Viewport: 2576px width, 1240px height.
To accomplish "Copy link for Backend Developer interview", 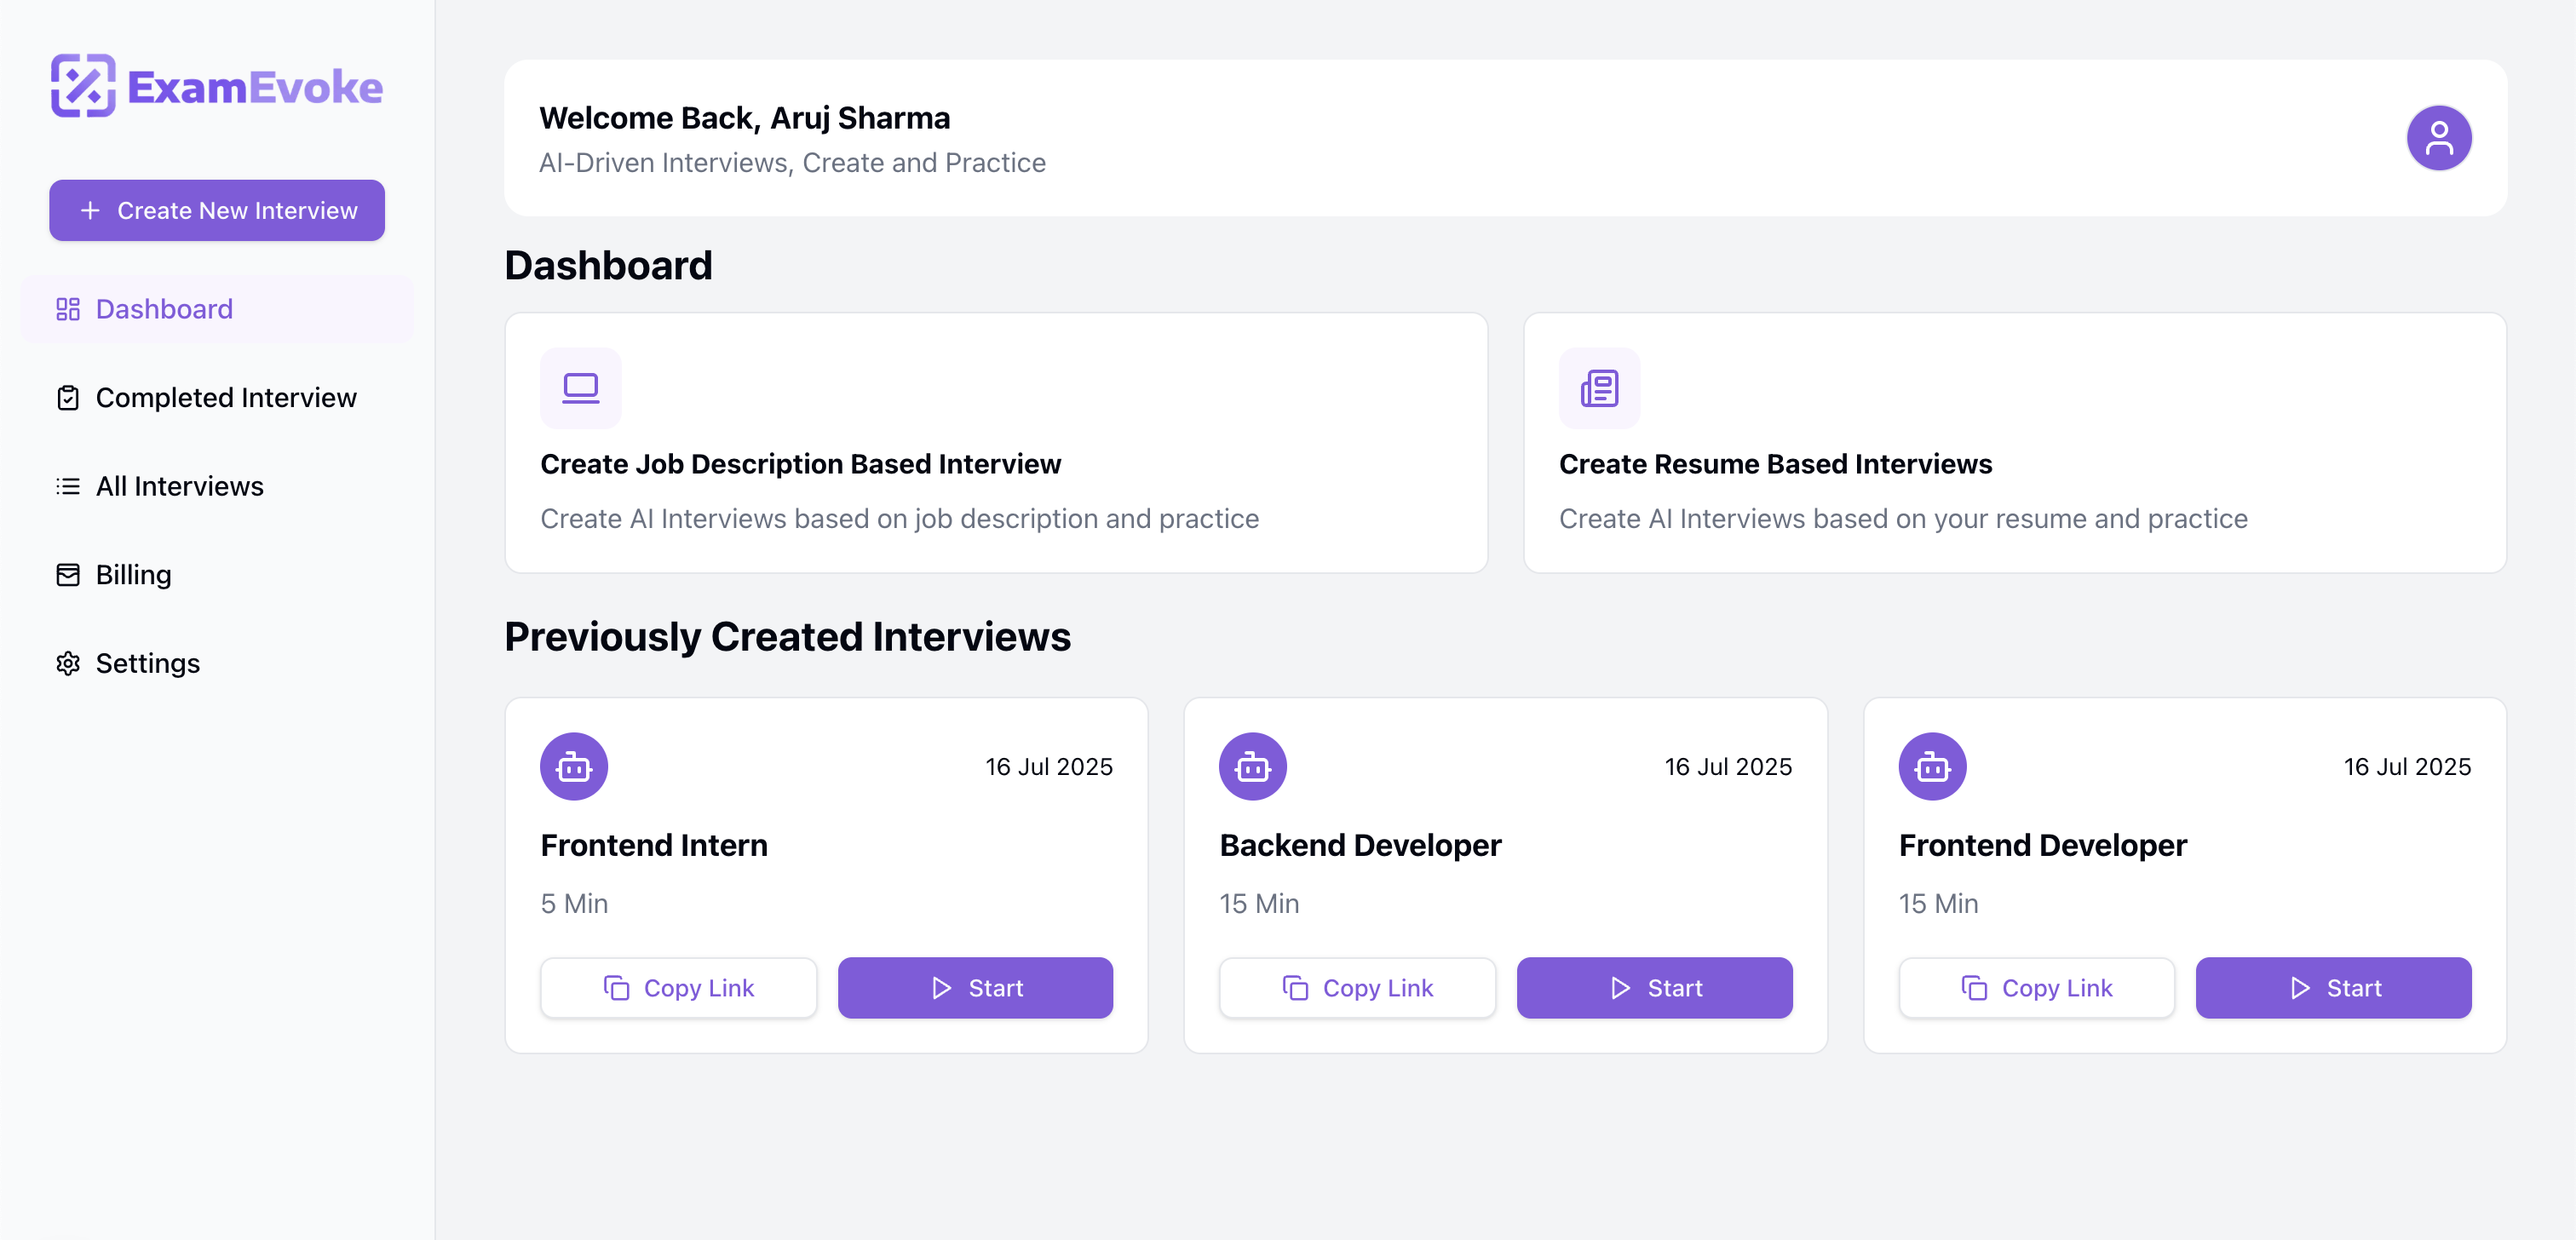I will (1356, 988).
